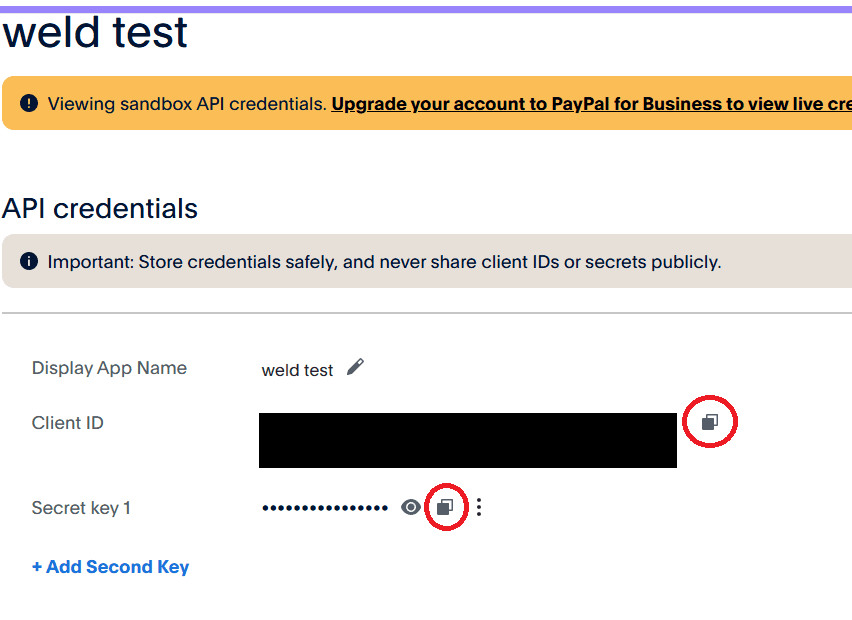Edit the Display App Name with pencil icon
The width and height of the screenshot is (852, 620).
(355, 367)
